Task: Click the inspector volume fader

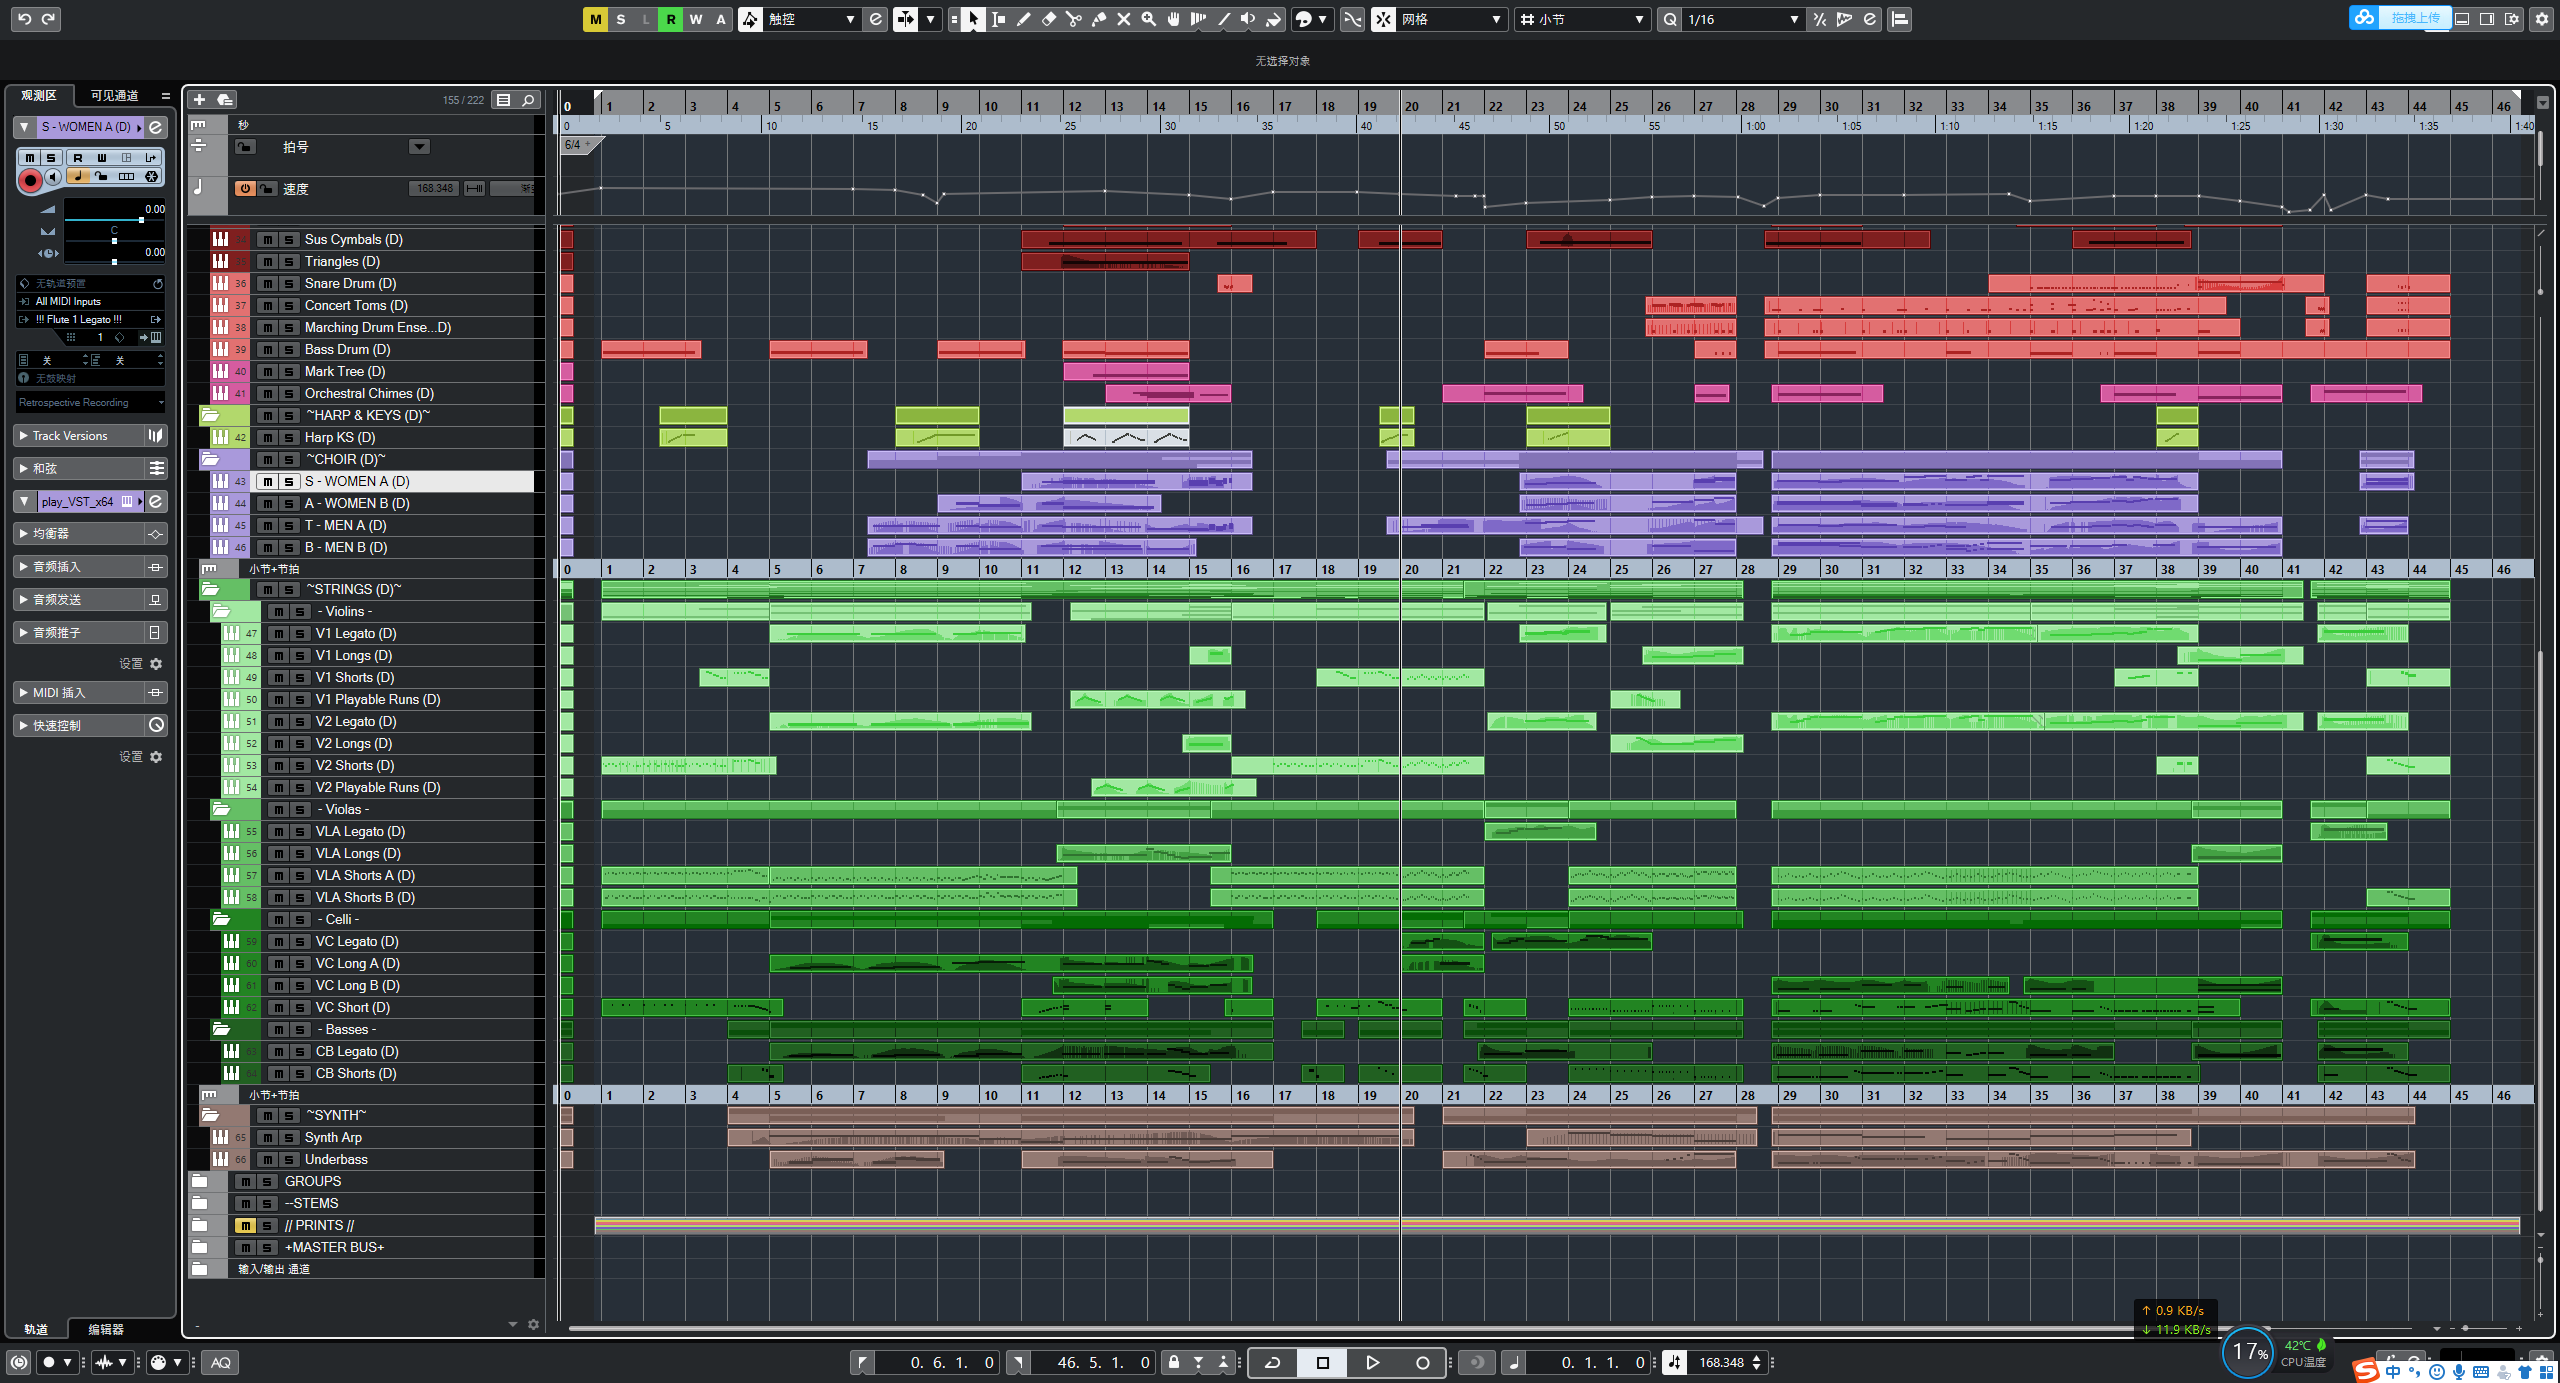Action: (140, 219)
